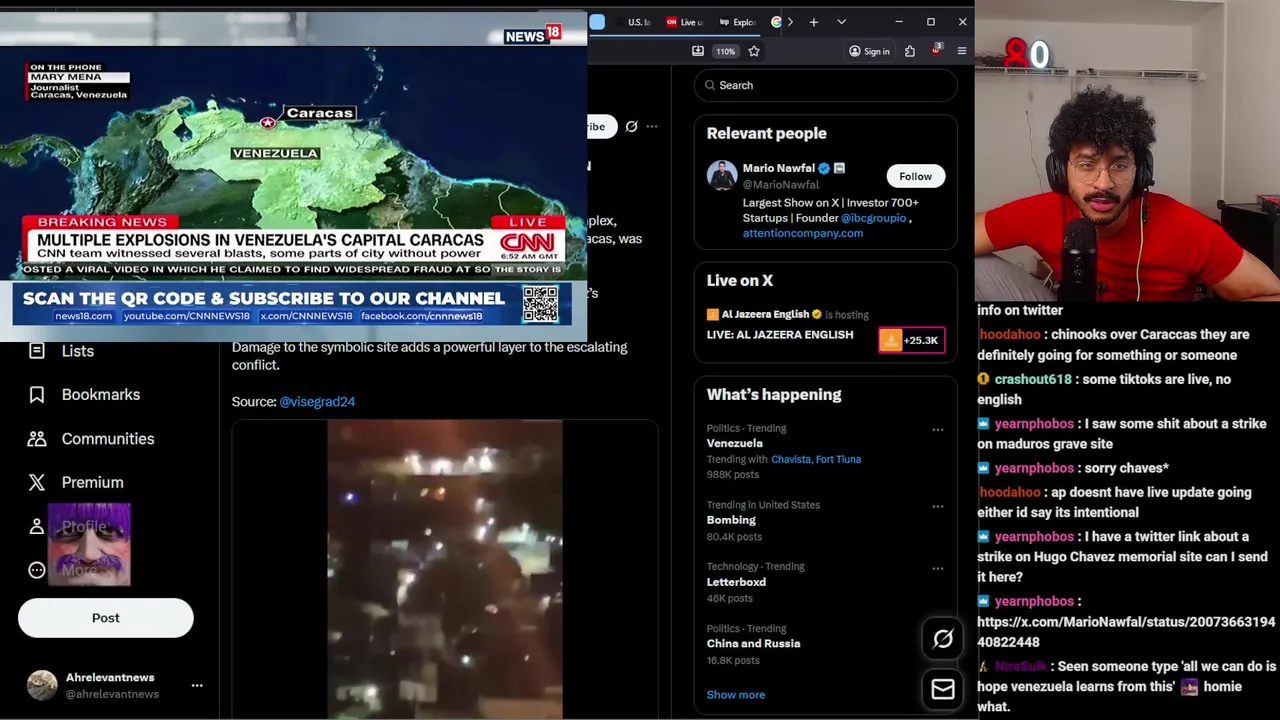
Task: Open the Mario Nawfal profile name
Action: click(x=778, y=168)
